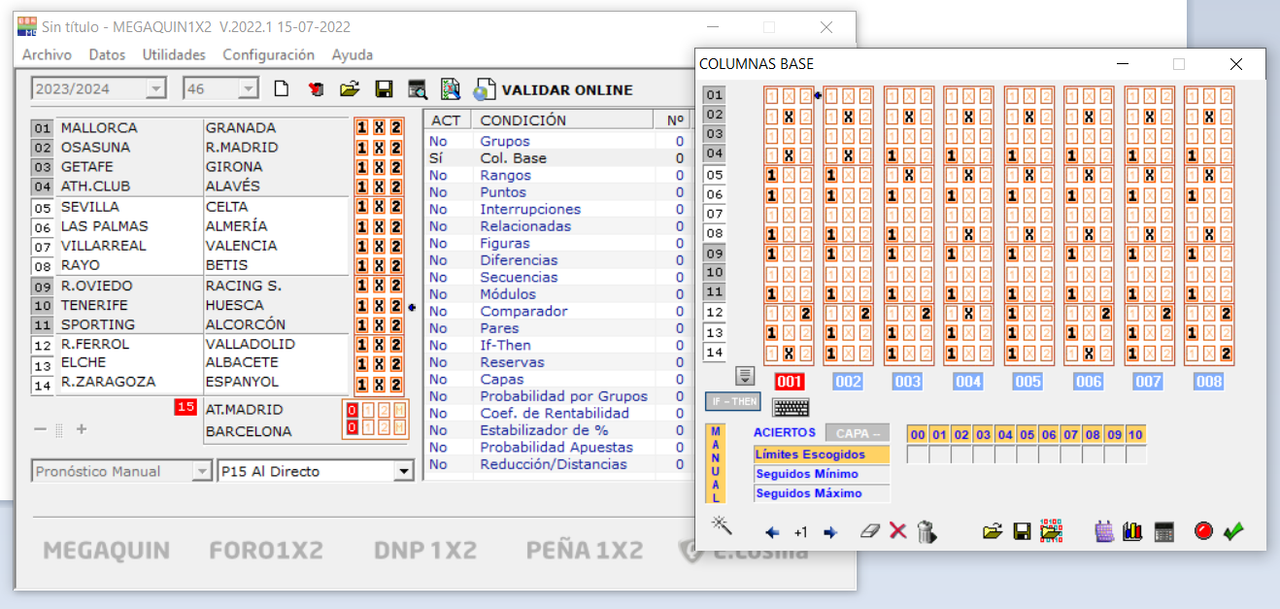Open the Grupos condition row
Screen dimensions: 1280x609
[x=557, y=141]
